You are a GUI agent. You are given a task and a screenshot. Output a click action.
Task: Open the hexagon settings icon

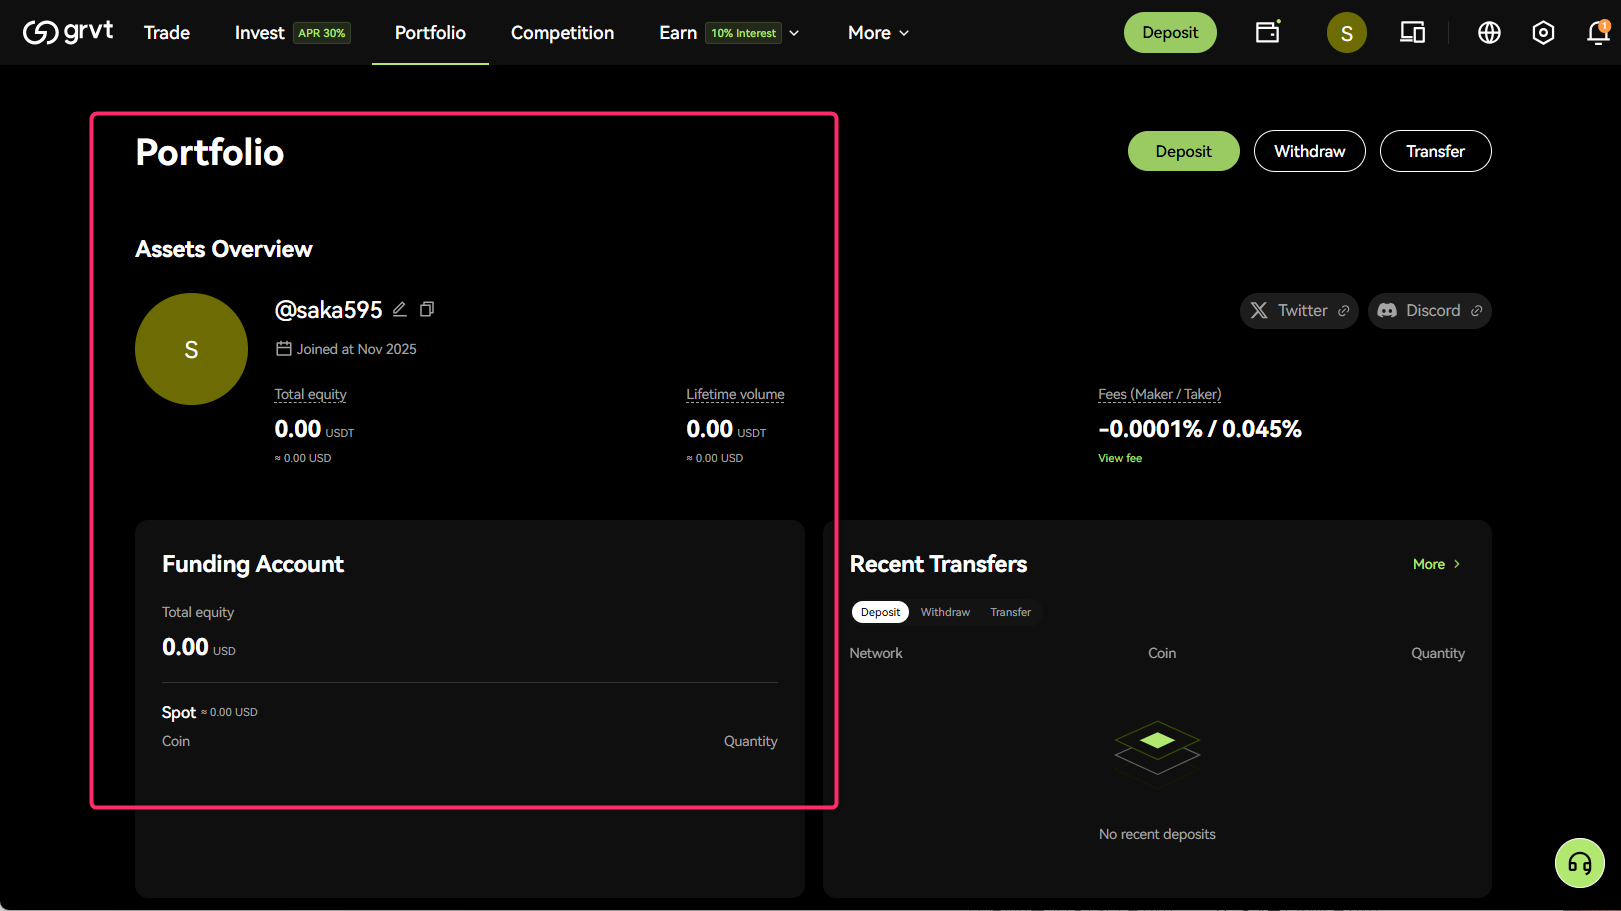click(x=1543, y=33)
